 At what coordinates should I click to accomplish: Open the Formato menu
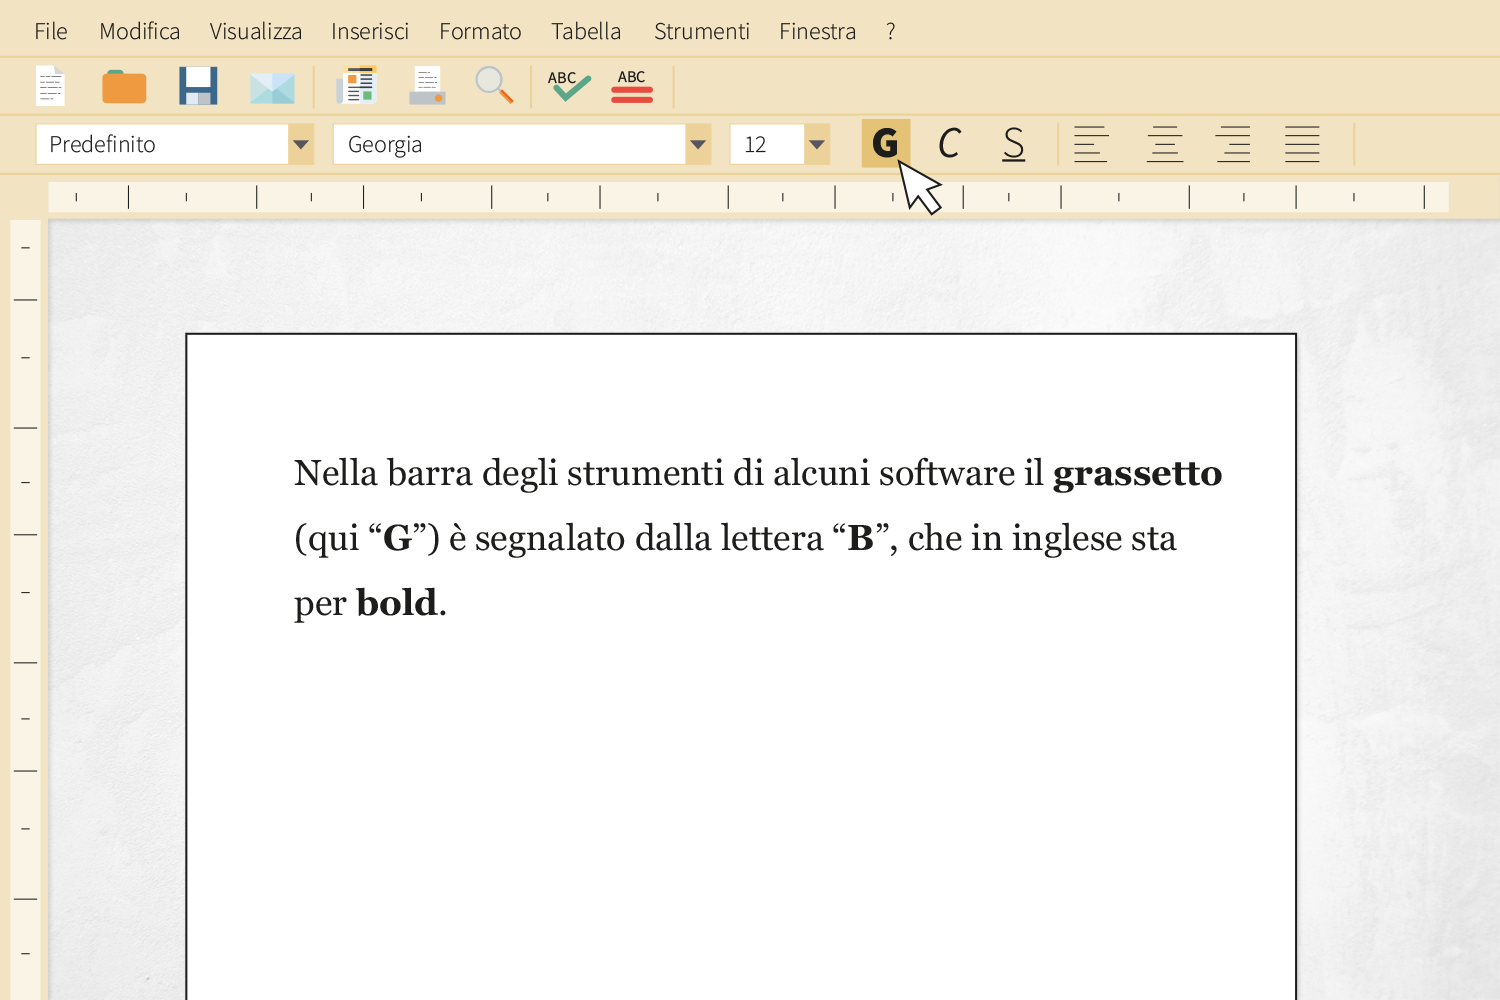click(480, 31)
